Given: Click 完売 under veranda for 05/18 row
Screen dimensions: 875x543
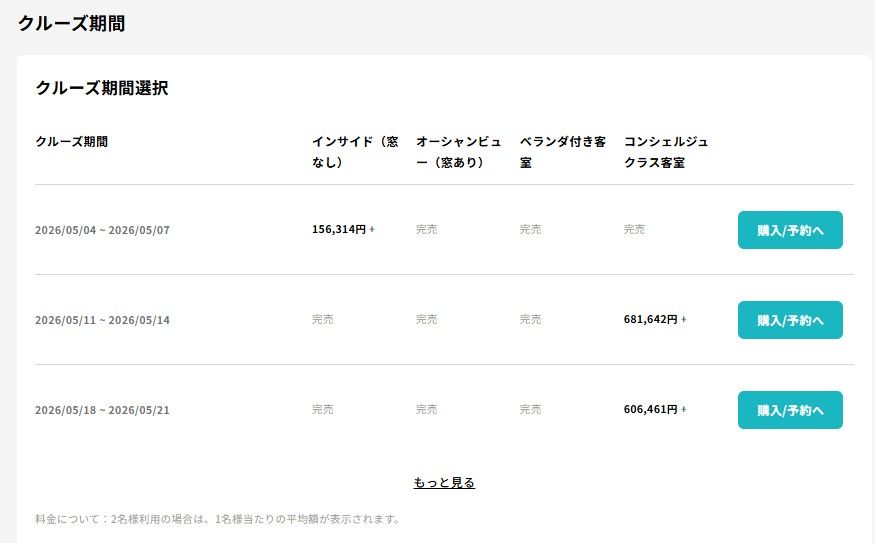Looking at the screenshot, I should point(530,409).
